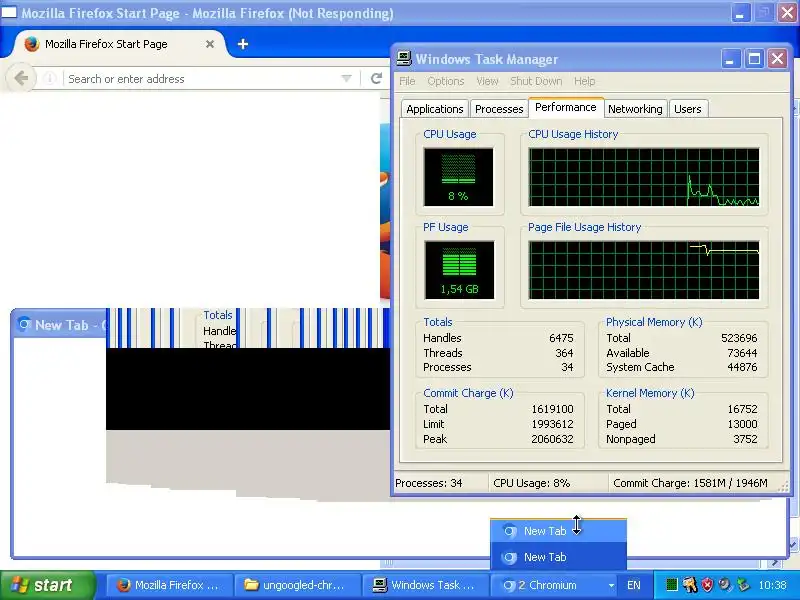Open Task Manager Help menu
The image size is (800, 600).
click(584, 81)
